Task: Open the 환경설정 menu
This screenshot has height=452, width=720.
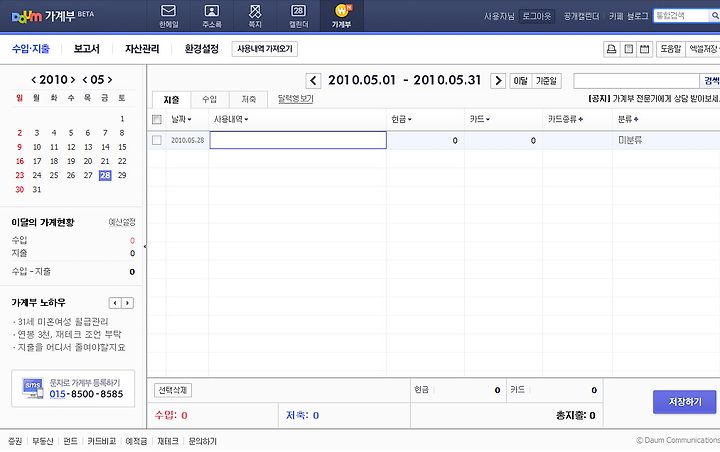Action: 202,49
